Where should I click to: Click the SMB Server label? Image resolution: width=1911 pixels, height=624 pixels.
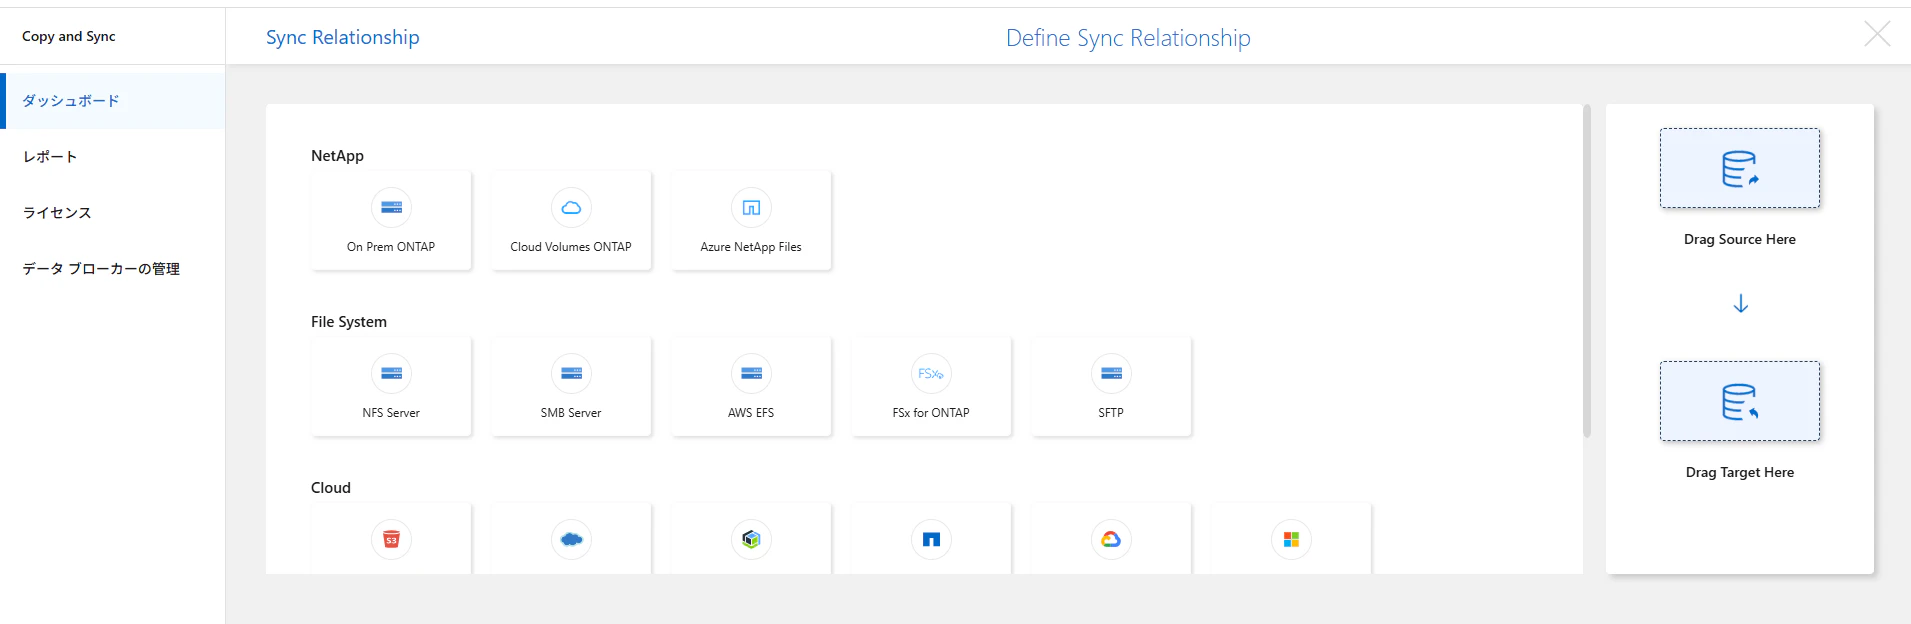(571, 413)
